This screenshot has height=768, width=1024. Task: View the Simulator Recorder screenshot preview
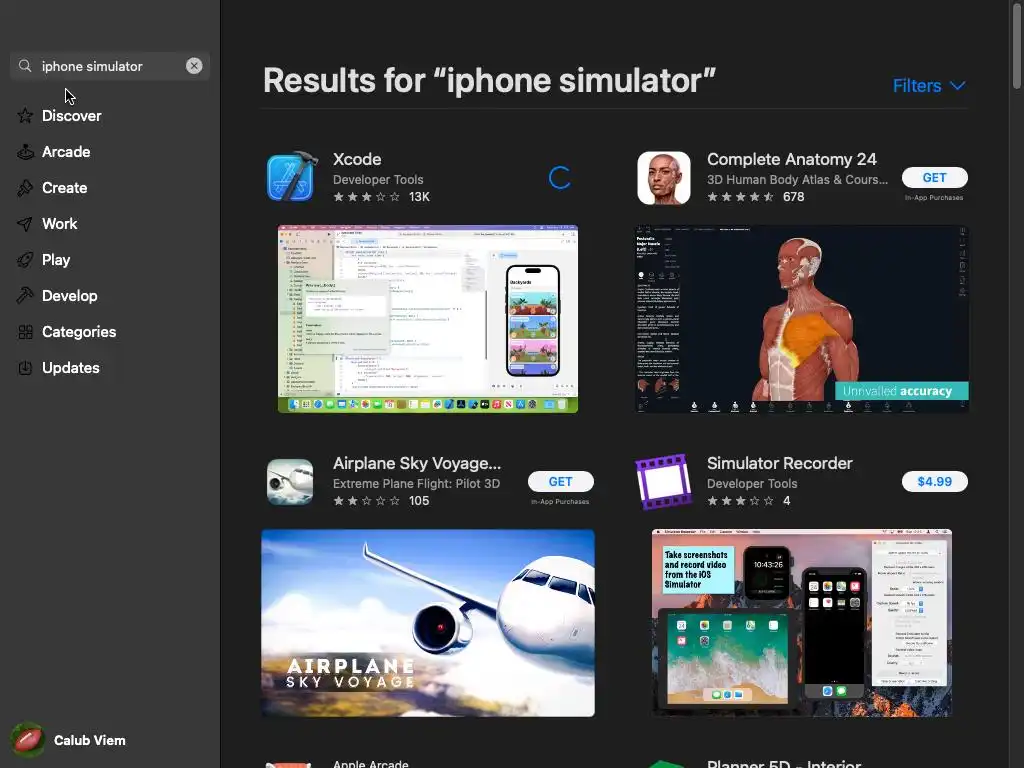point(802,623)
